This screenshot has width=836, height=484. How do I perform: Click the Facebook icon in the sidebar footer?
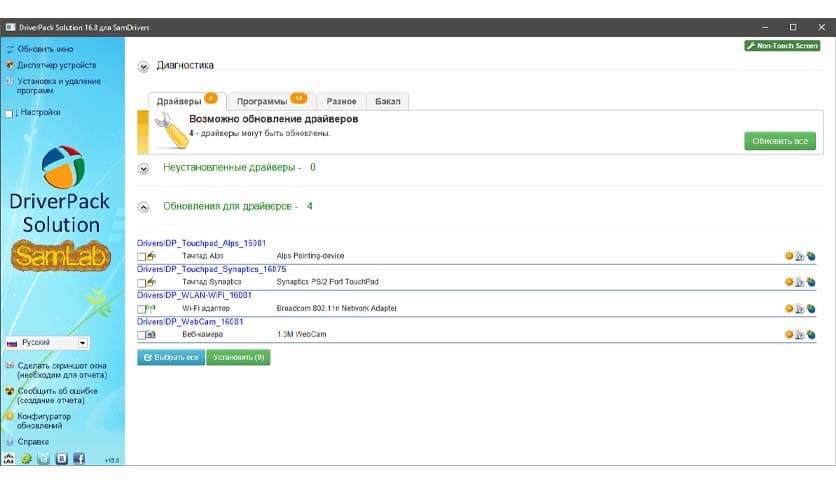(78, 459)
